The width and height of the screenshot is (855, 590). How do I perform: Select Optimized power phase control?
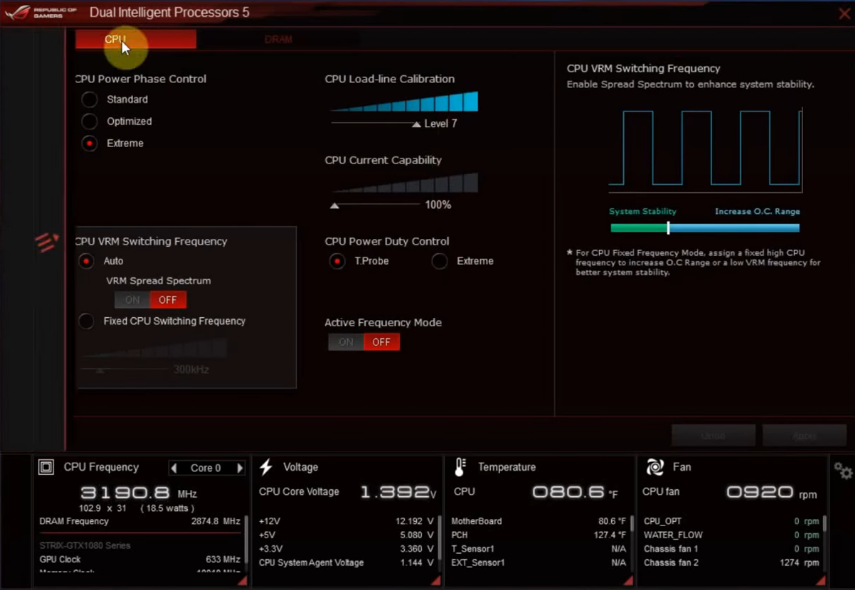(x=89, y=121)
